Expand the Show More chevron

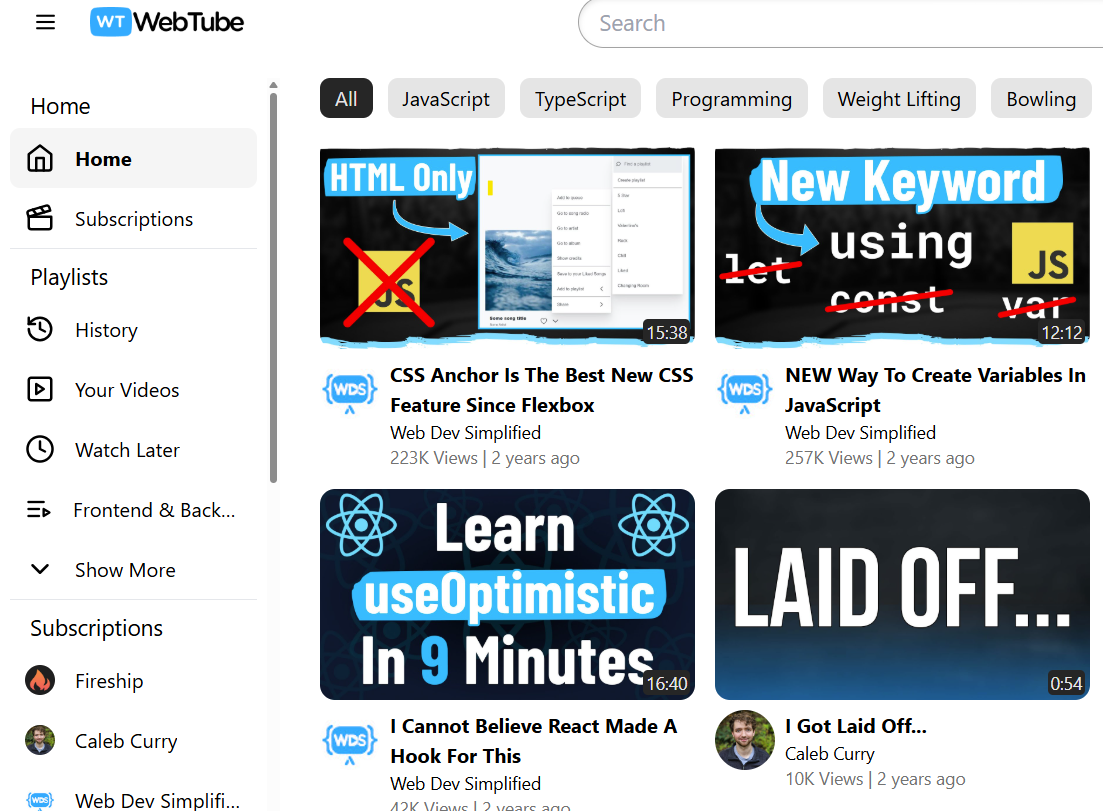pyautogui.click(x=40, y=569)
